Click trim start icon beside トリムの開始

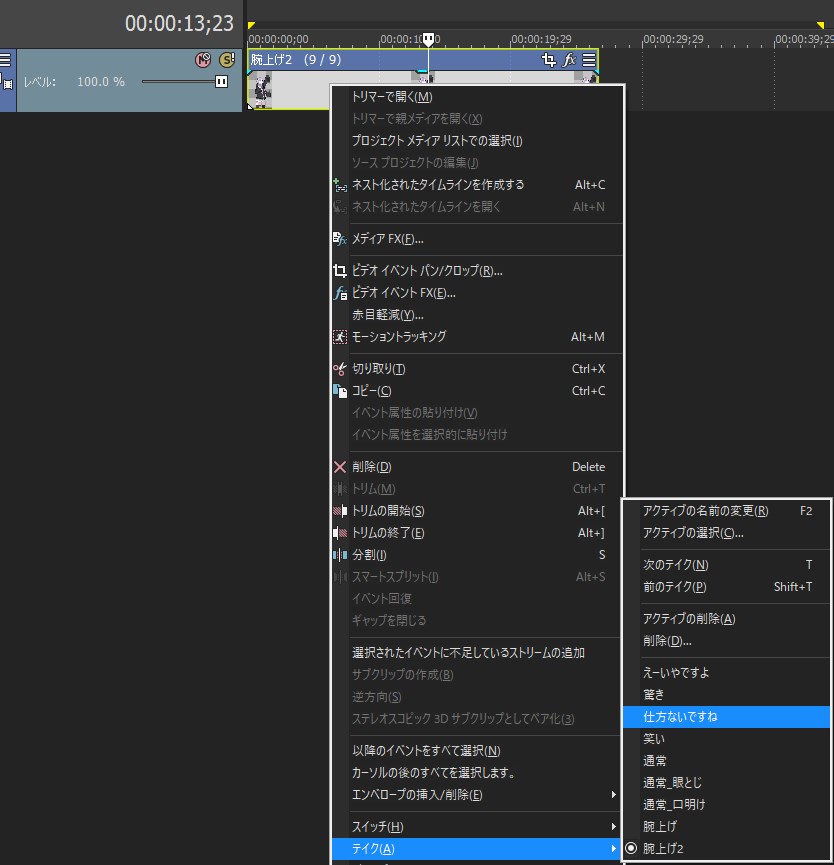[340, 511]
